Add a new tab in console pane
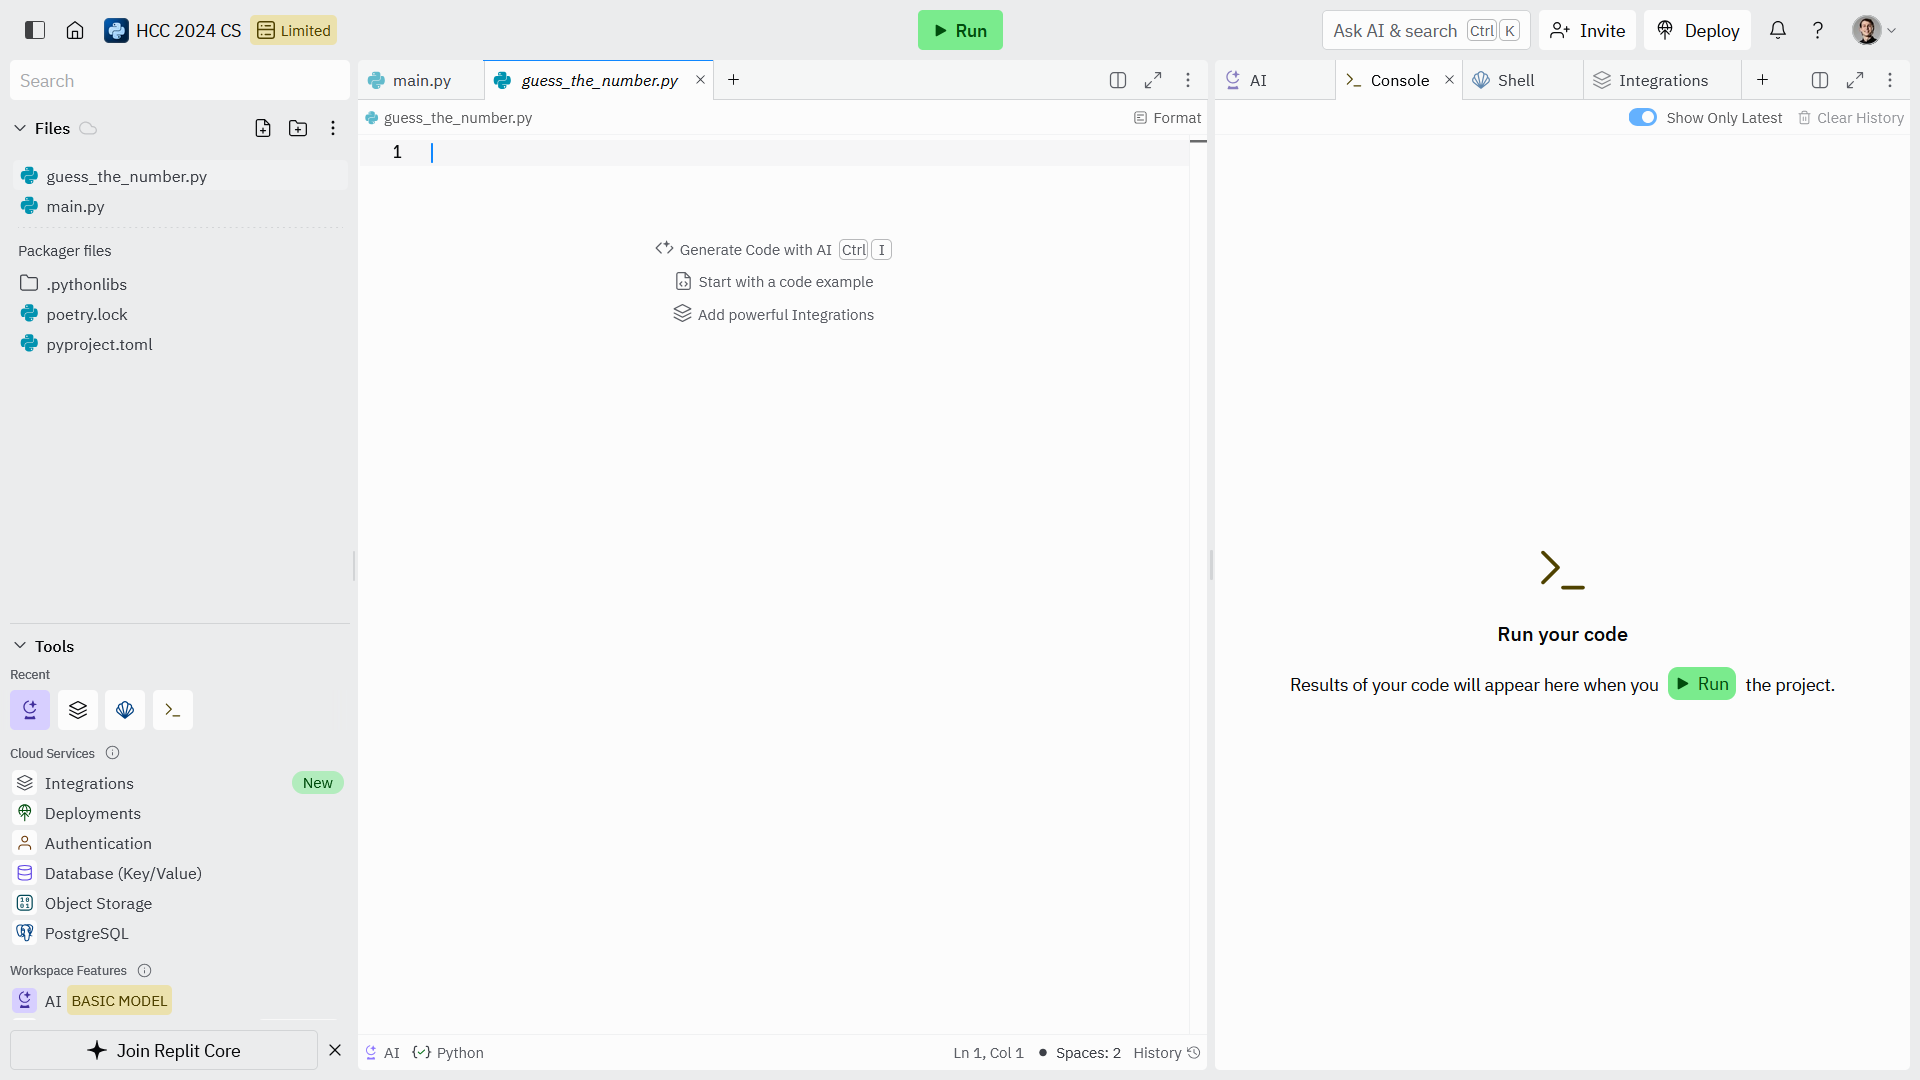The height and width of the screenshot is (1080, 1920). (1763, 80)
